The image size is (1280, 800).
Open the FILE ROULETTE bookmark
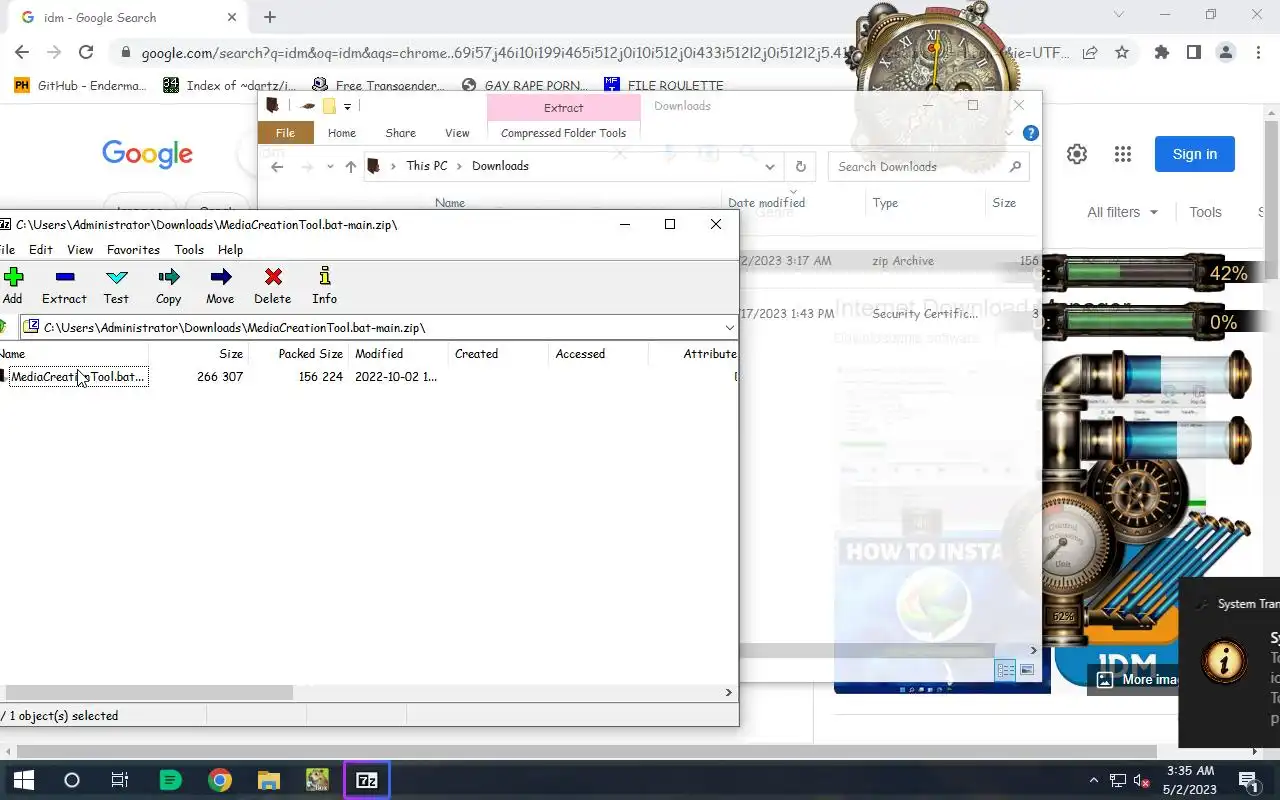tap(663, 85)
